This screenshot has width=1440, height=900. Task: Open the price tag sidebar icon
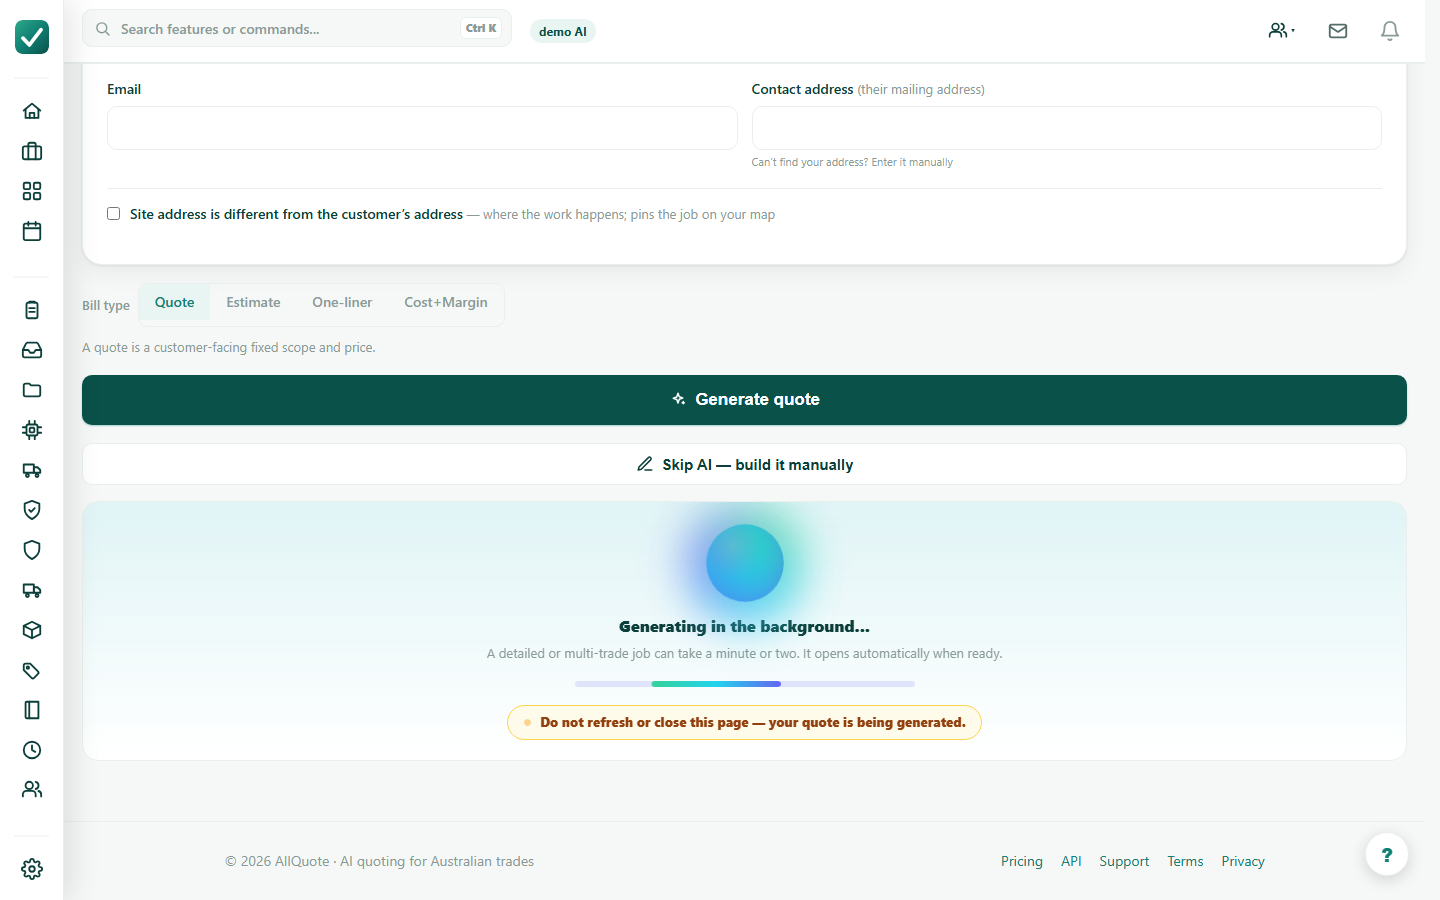32,670
